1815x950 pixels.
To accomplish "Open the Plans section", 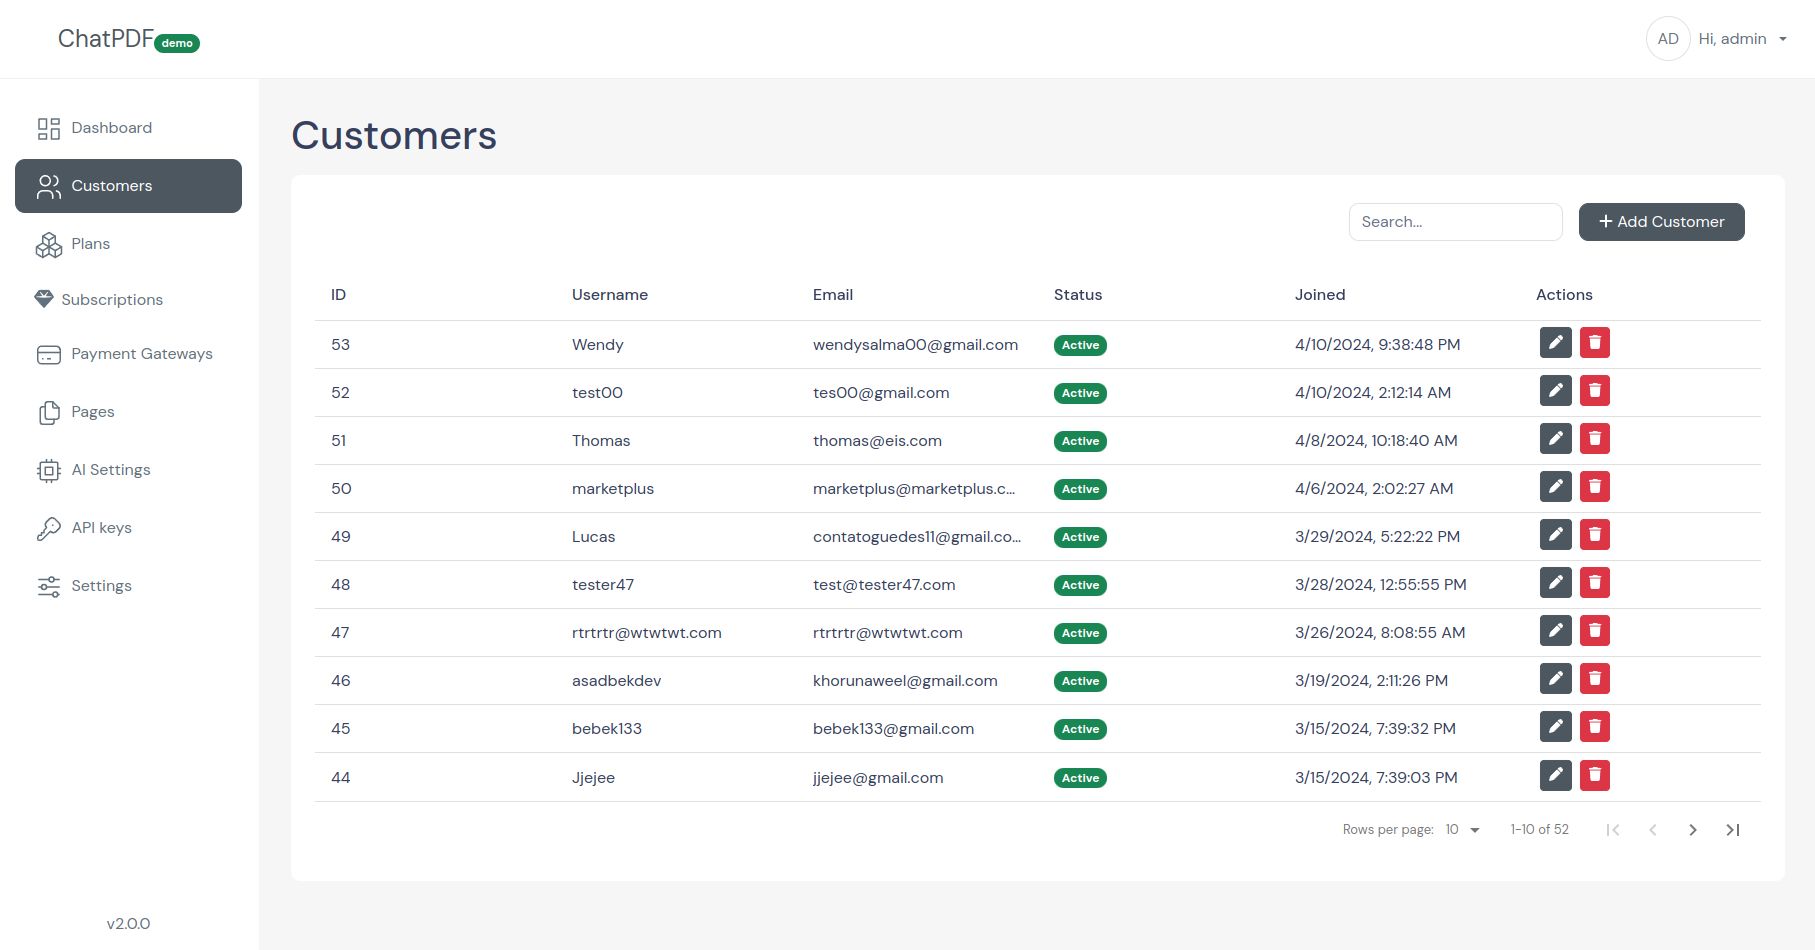I will tap(128, 244).
